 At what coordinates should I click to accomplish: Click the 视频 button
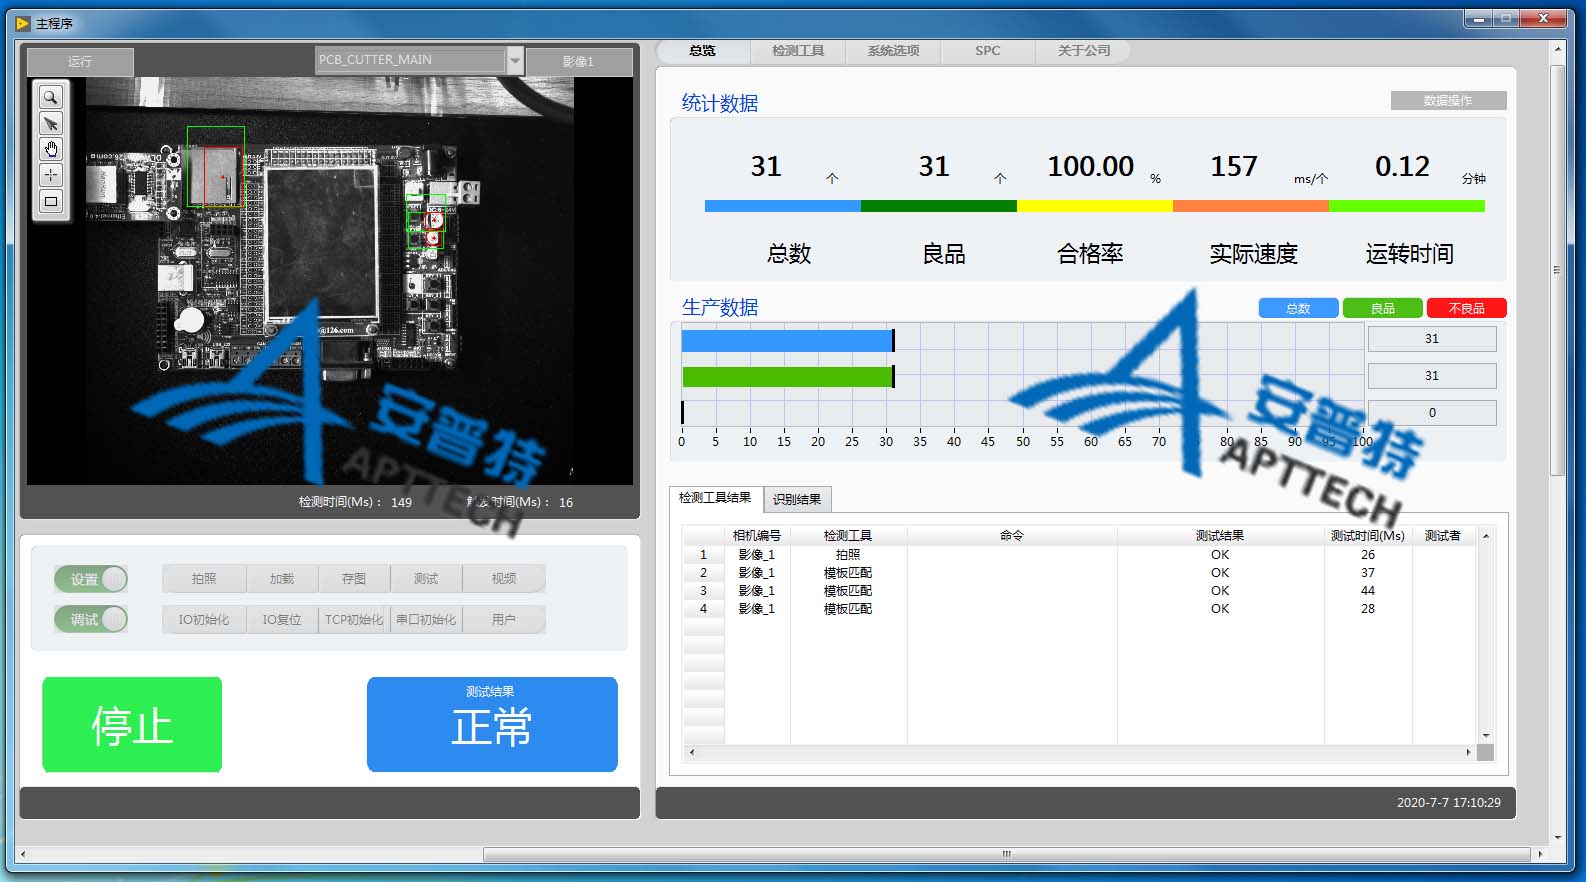pyautogui.click(x=504, y=579)
